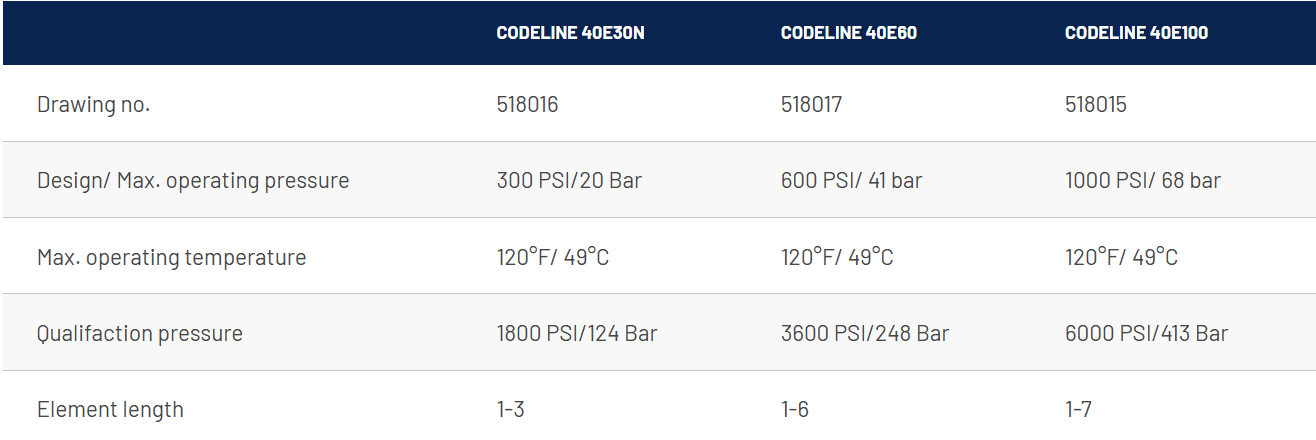Click the CODELINE 40E60 column header

click(x=849, y=33)
